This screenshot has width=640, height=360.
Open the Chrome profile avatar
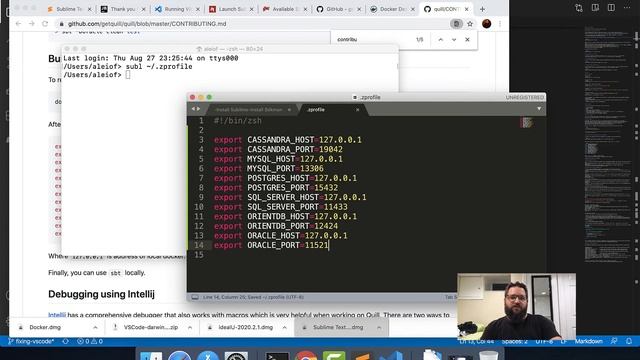[486, 24]
